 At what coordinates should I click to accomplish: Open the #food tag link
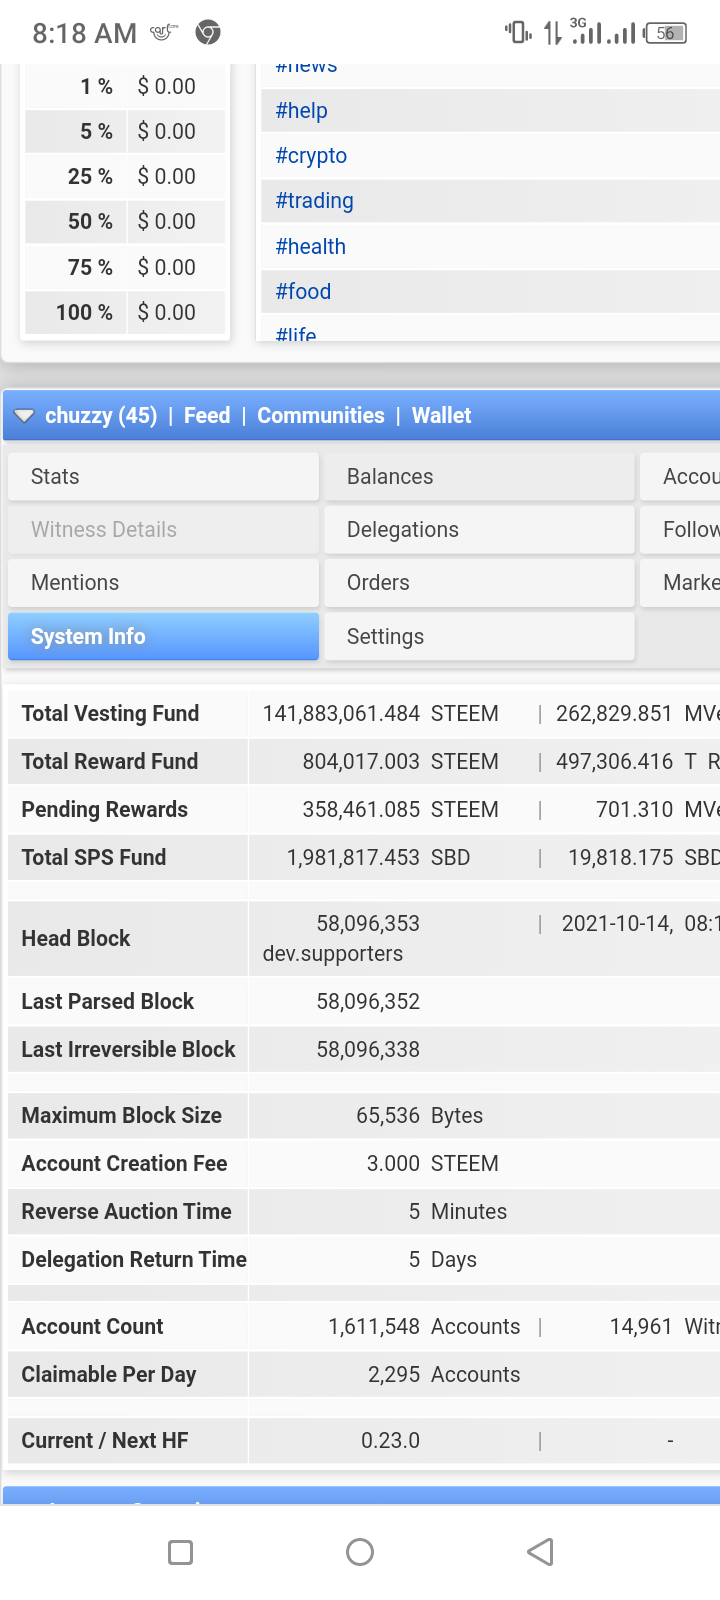(303, 292)
